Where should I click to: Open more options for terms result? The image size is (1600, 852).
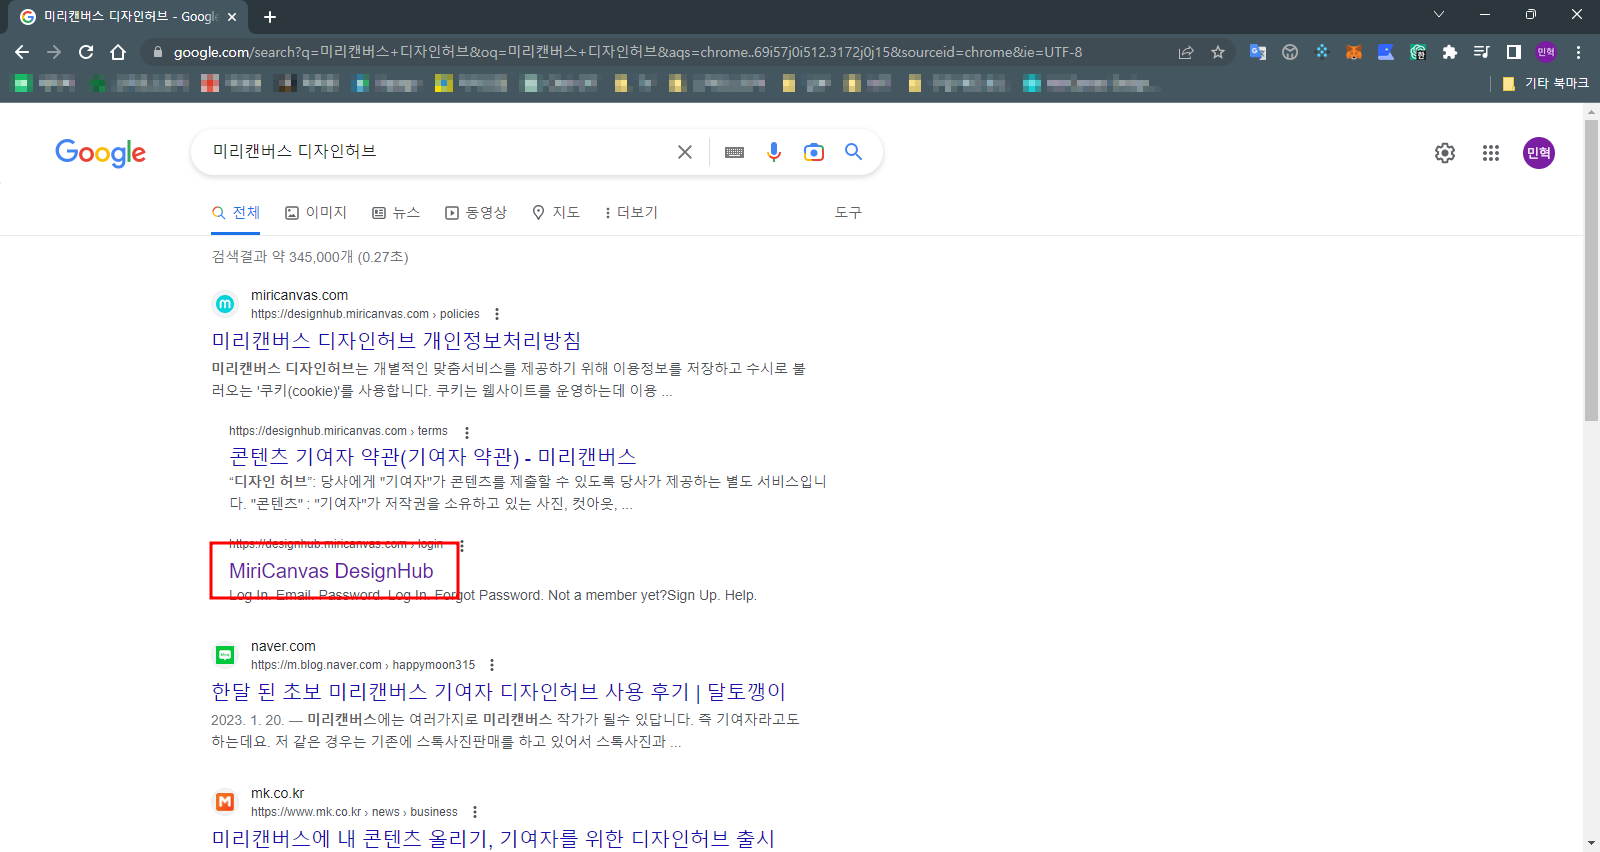pyautogui.click(x=466, y=432)
